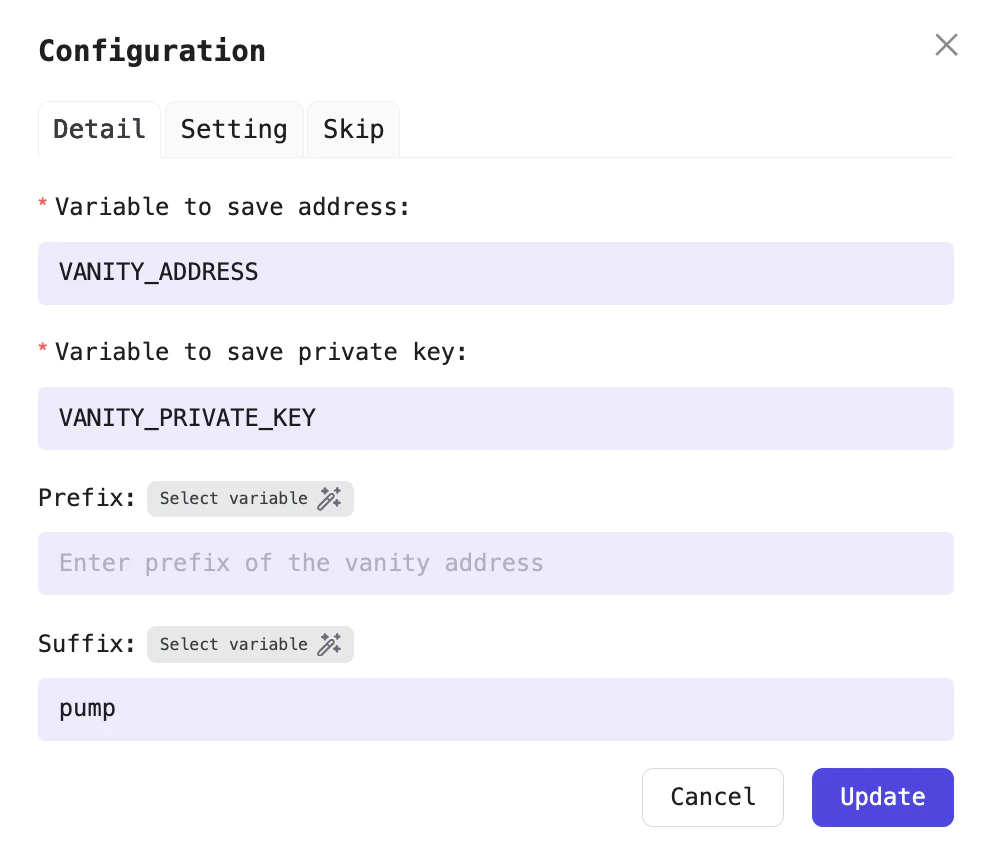Open Select variable dropdown for Suffix

click(x=250, y=644)
